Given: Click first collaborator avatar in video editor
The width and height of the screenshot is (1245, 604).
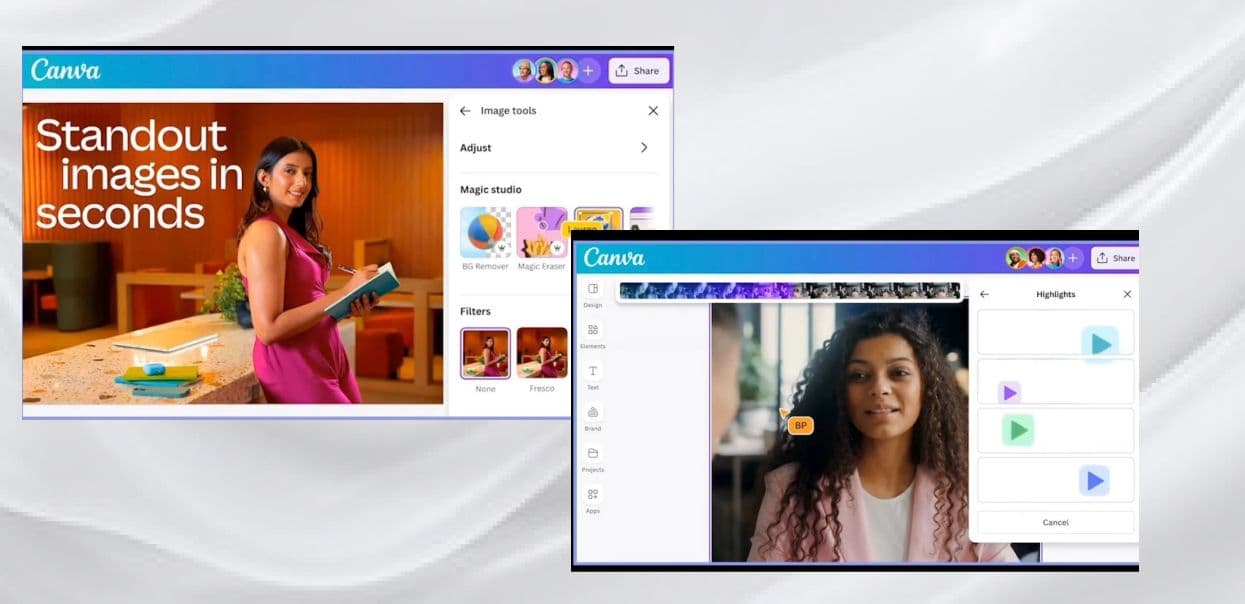Looking at the screenshot, I should click(x=1016, y=258).
